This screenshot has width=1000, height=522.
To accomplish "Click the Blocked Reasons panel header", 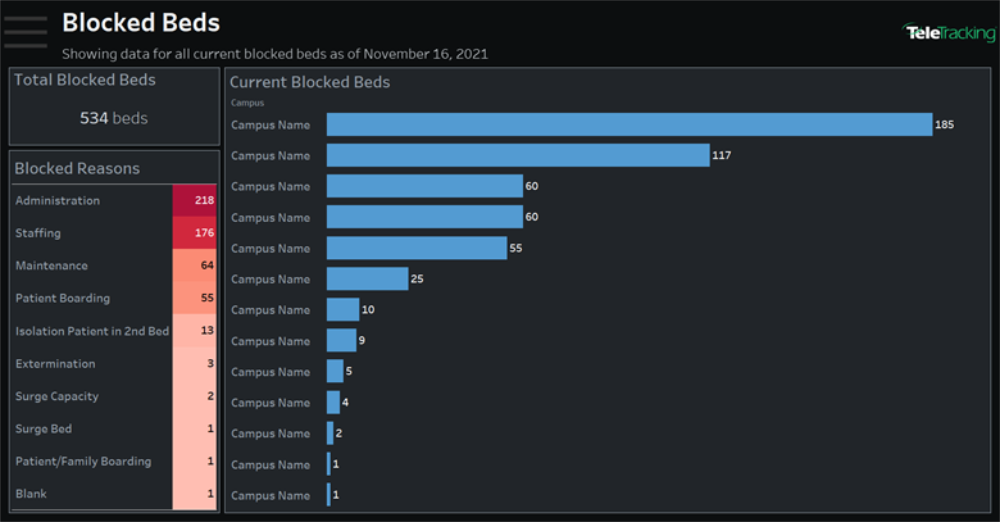I will pos(77,168).
